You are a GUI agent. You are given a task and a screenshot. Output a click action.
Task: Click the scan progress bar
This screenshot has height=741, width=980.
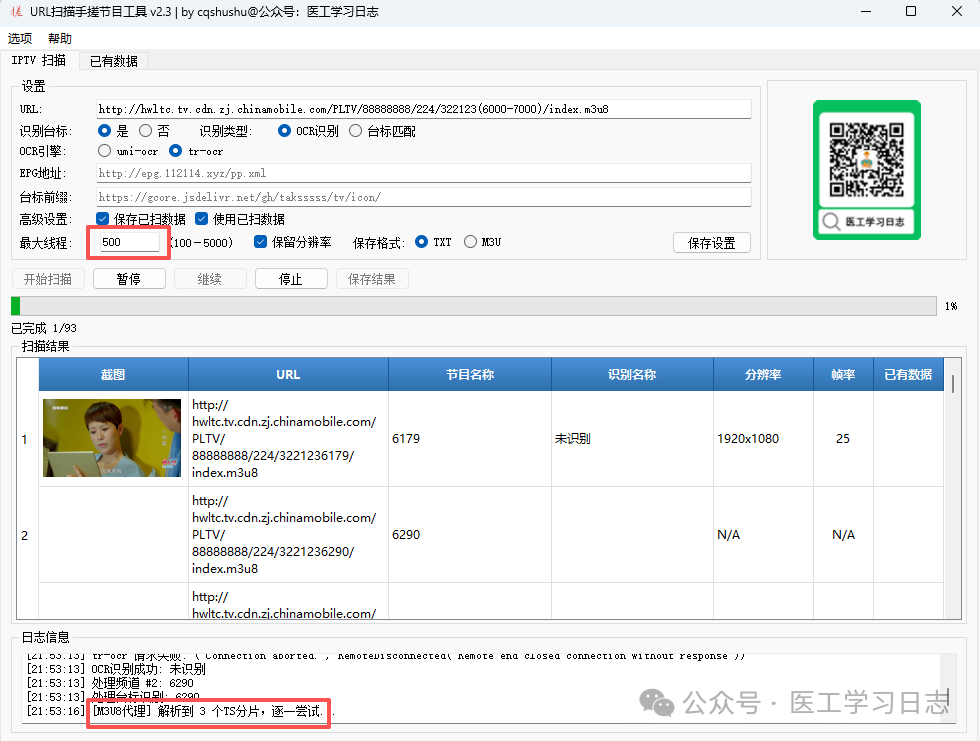point(474,306)
